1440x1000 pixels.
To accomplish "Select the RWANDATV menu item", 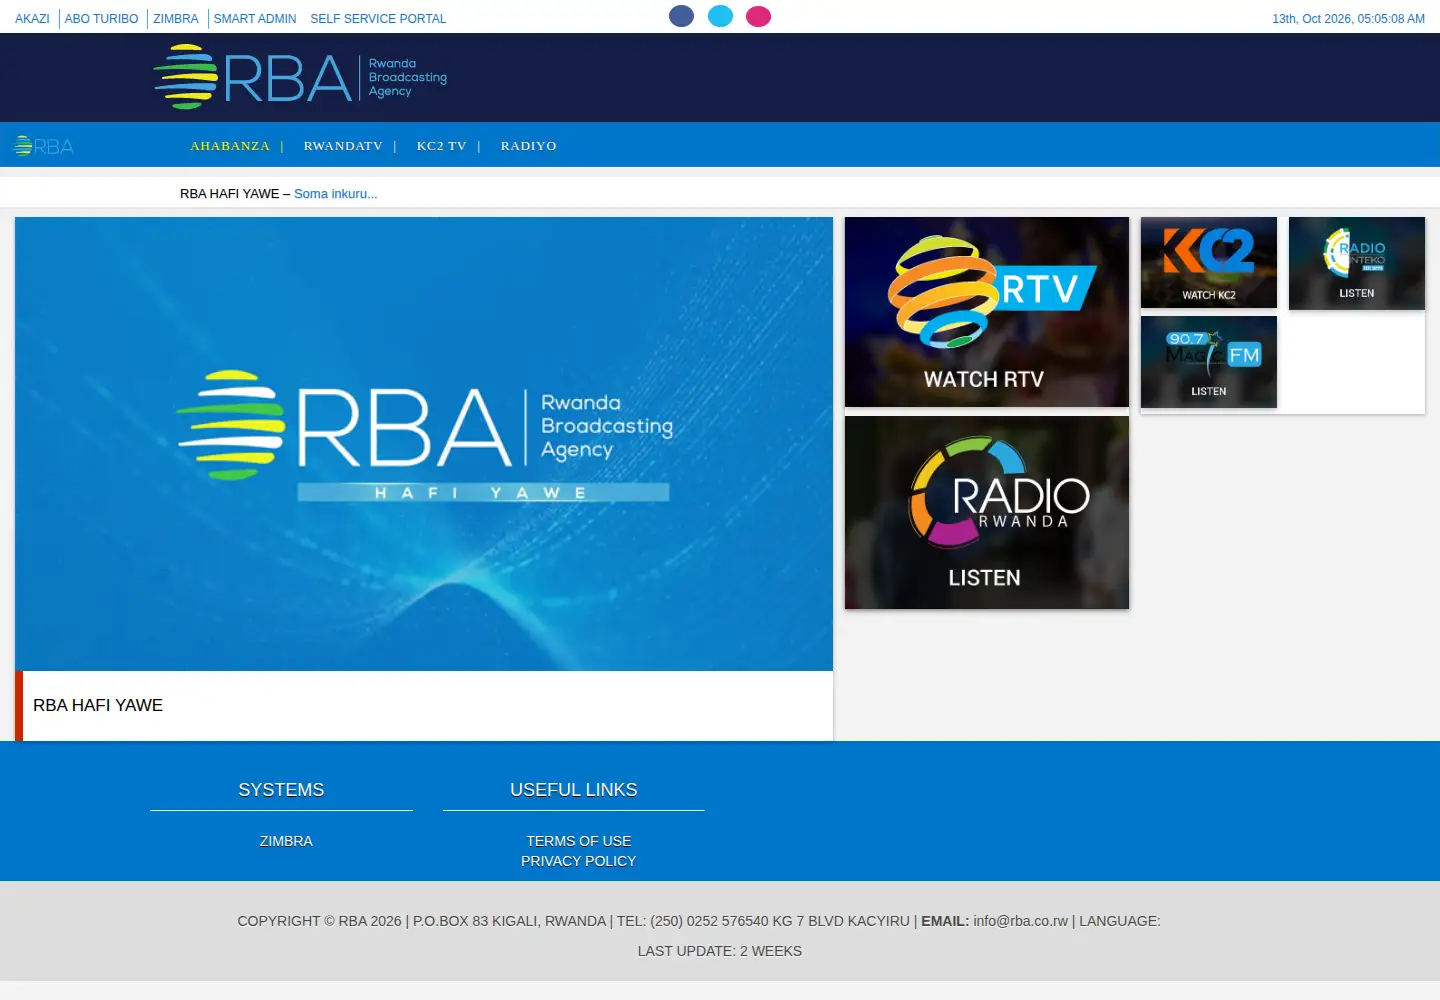I will pos(343,146).
